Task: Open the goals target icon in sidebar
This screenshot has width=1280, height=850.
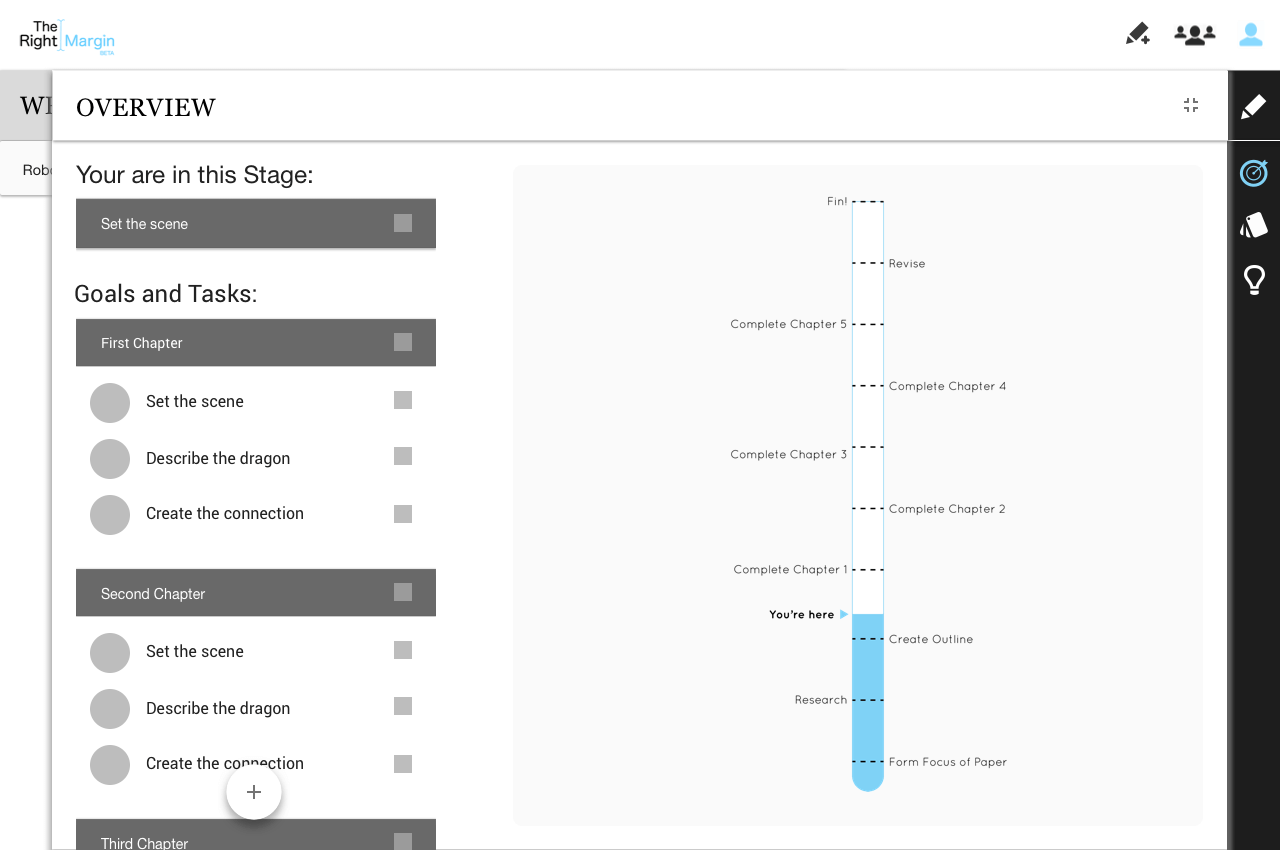Action: click(x=1253, y=173)
